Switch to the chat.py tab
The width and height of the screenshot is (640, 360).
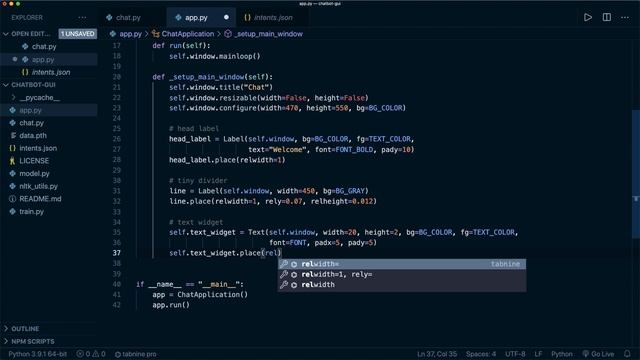coord(127,18)
